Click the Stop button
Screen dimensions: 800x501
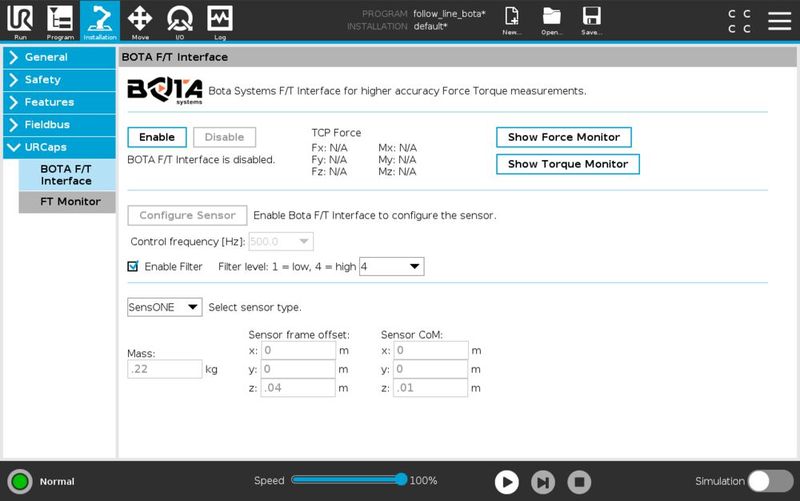pyautogui.click(x=579, y=482)
